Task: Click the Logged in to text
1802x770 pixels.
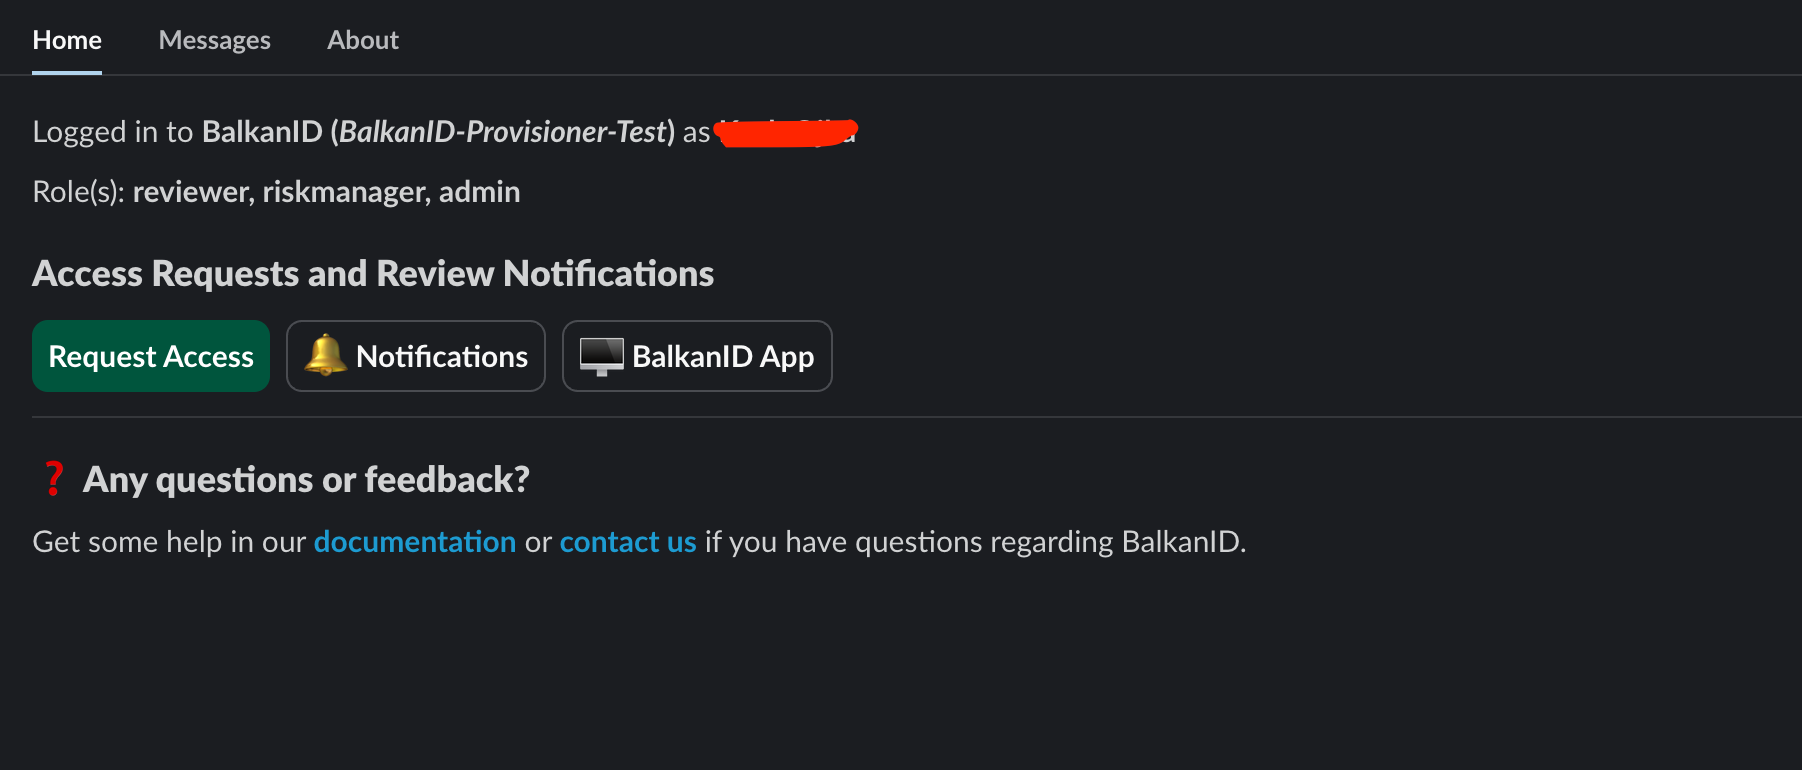Action: tap(113, 132)
